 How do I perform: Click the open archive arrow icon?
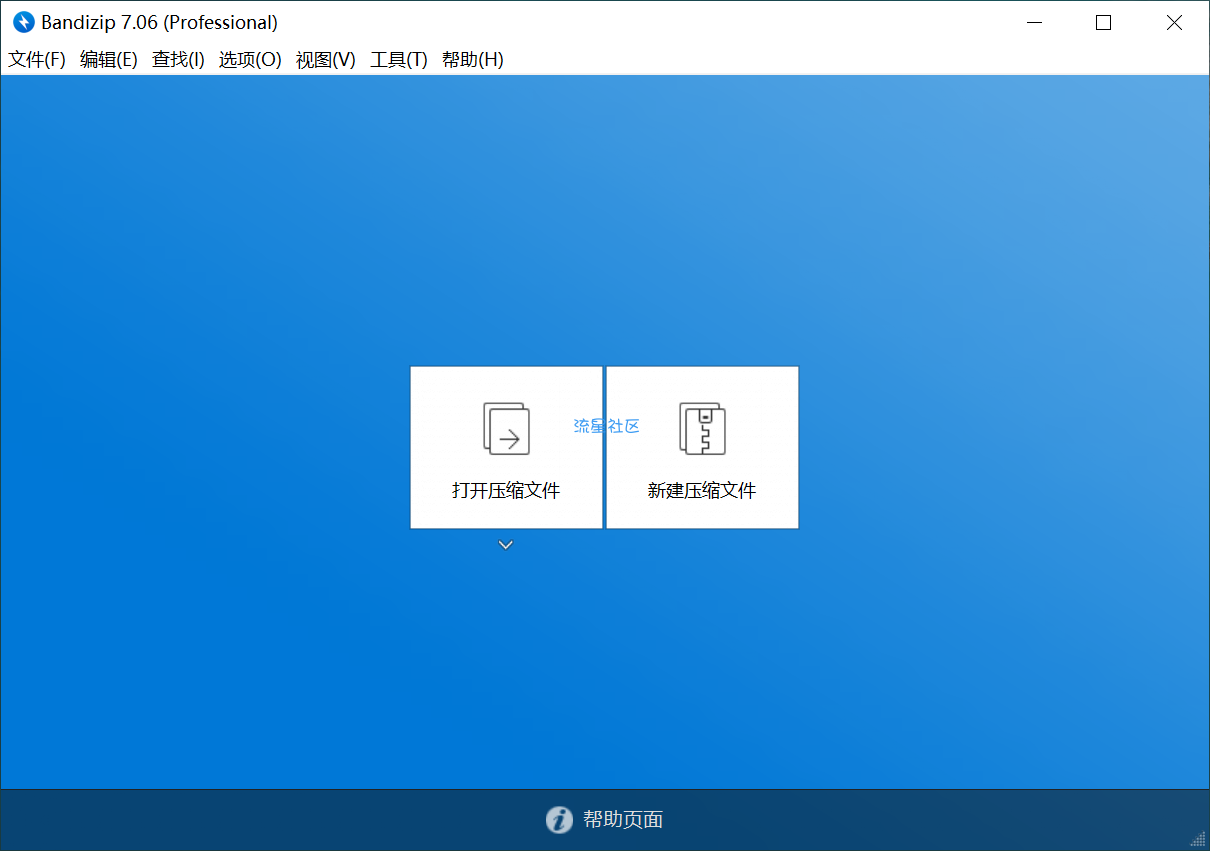tap(506, 428)
